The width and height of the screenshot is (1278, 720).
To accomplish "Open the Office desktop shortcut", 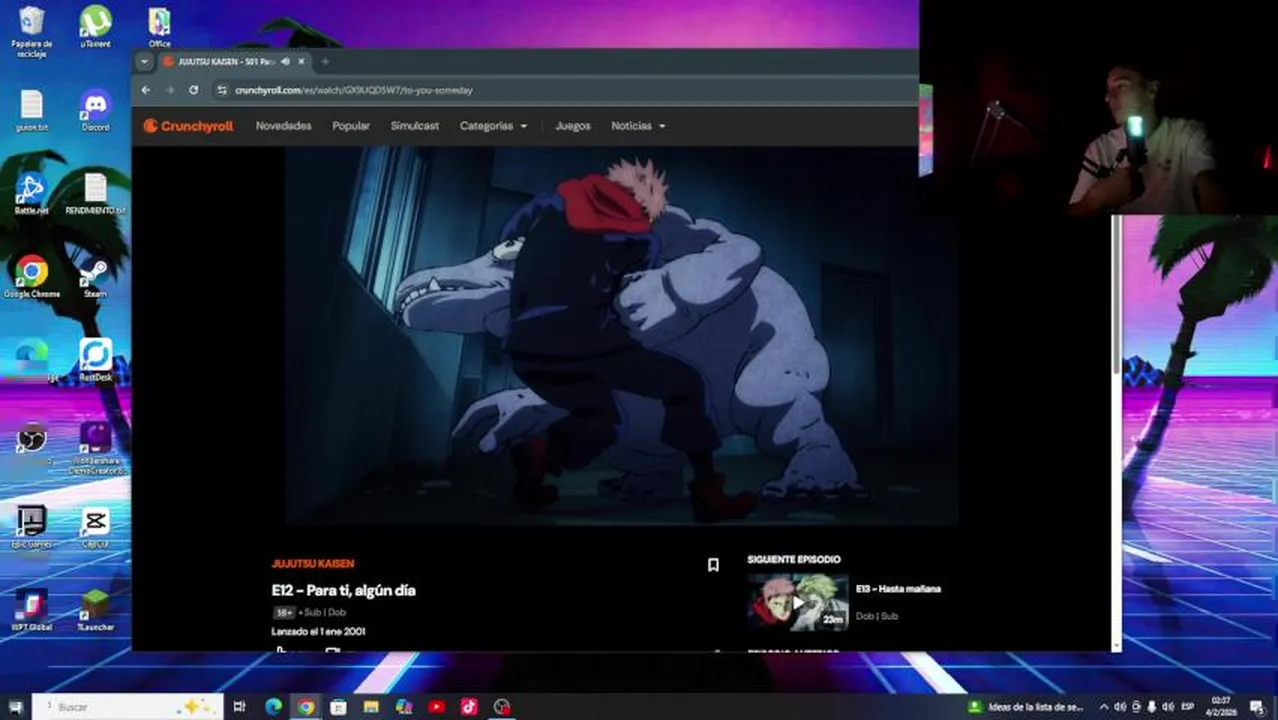I will (159, 28).
